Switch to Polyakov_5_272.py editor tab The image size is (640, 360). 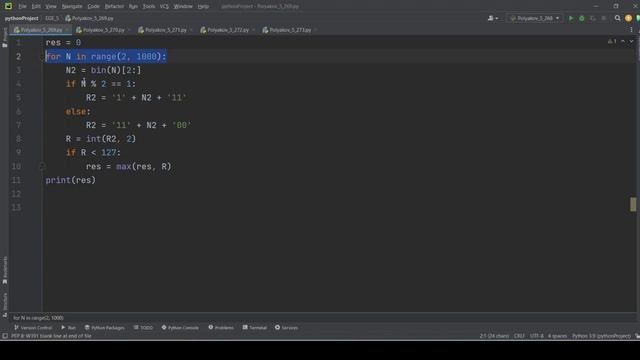pos(227,30)
